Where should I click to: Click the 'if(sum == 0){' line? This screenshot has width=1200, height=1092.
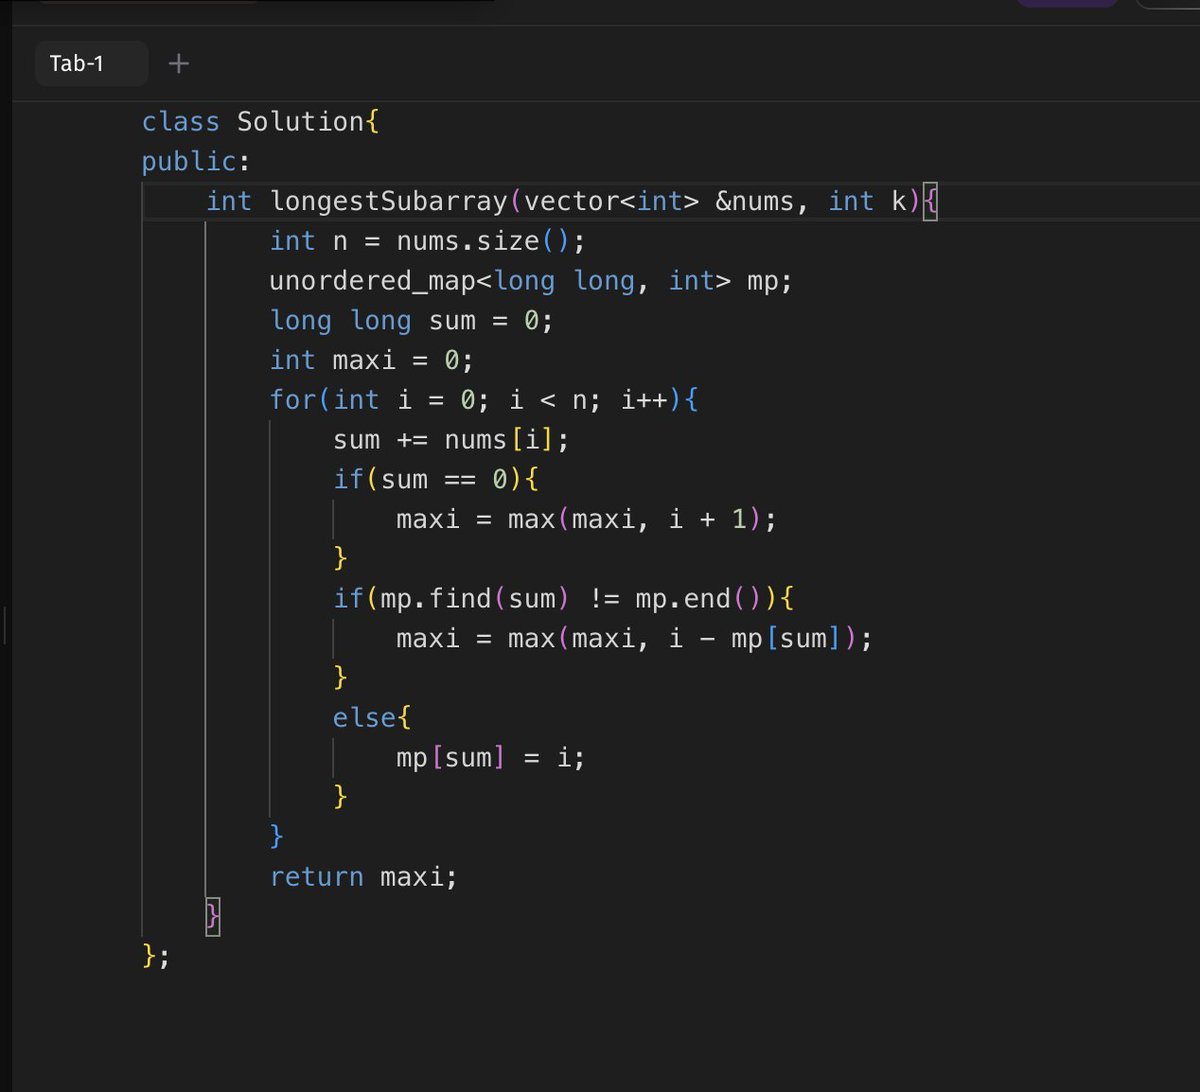pos(436,480)
